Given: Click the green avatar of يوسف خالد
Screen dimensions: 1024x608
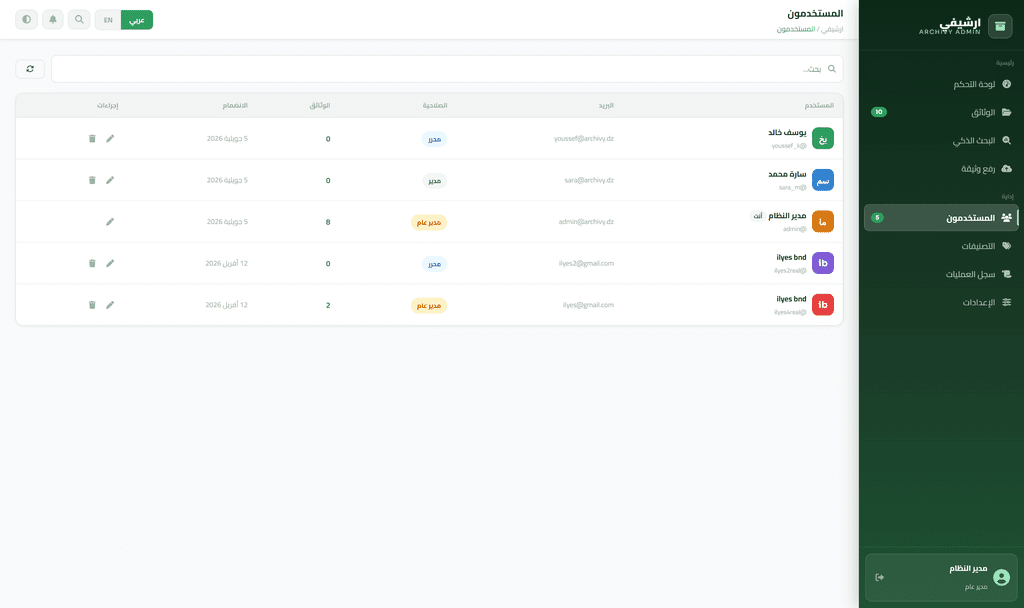Looking at the screenshot, I should (823, 138).
